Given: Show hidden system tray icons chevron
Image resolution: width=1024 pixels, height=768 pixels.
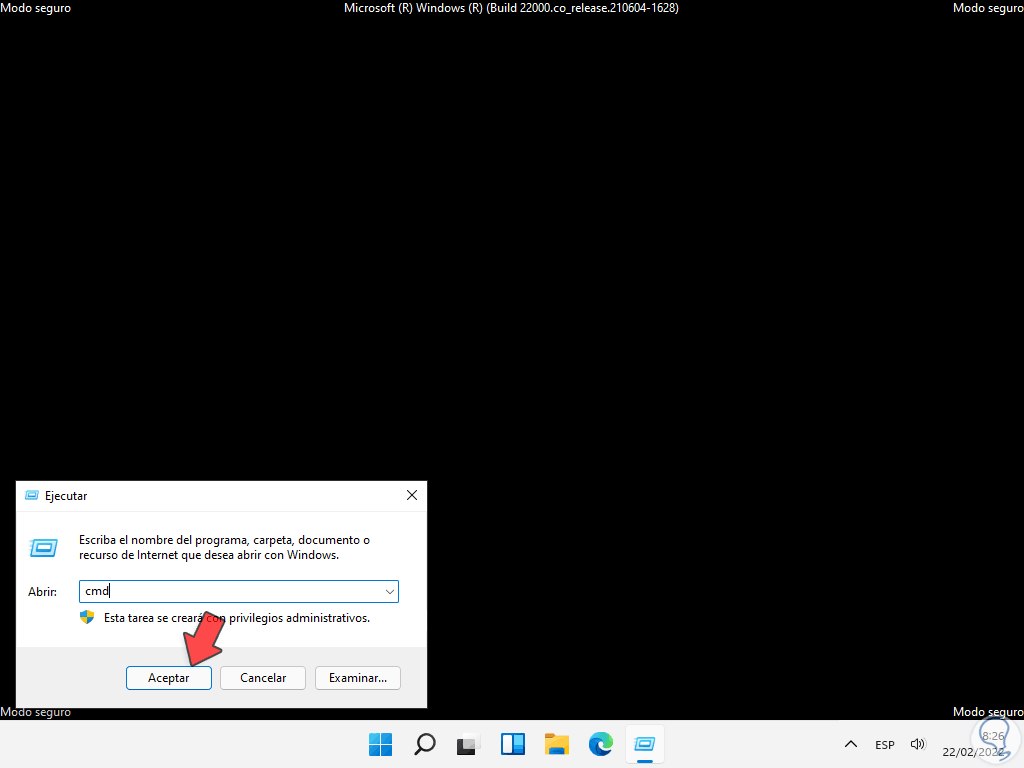Looking at the screenshot, I should tap(850, 744).
